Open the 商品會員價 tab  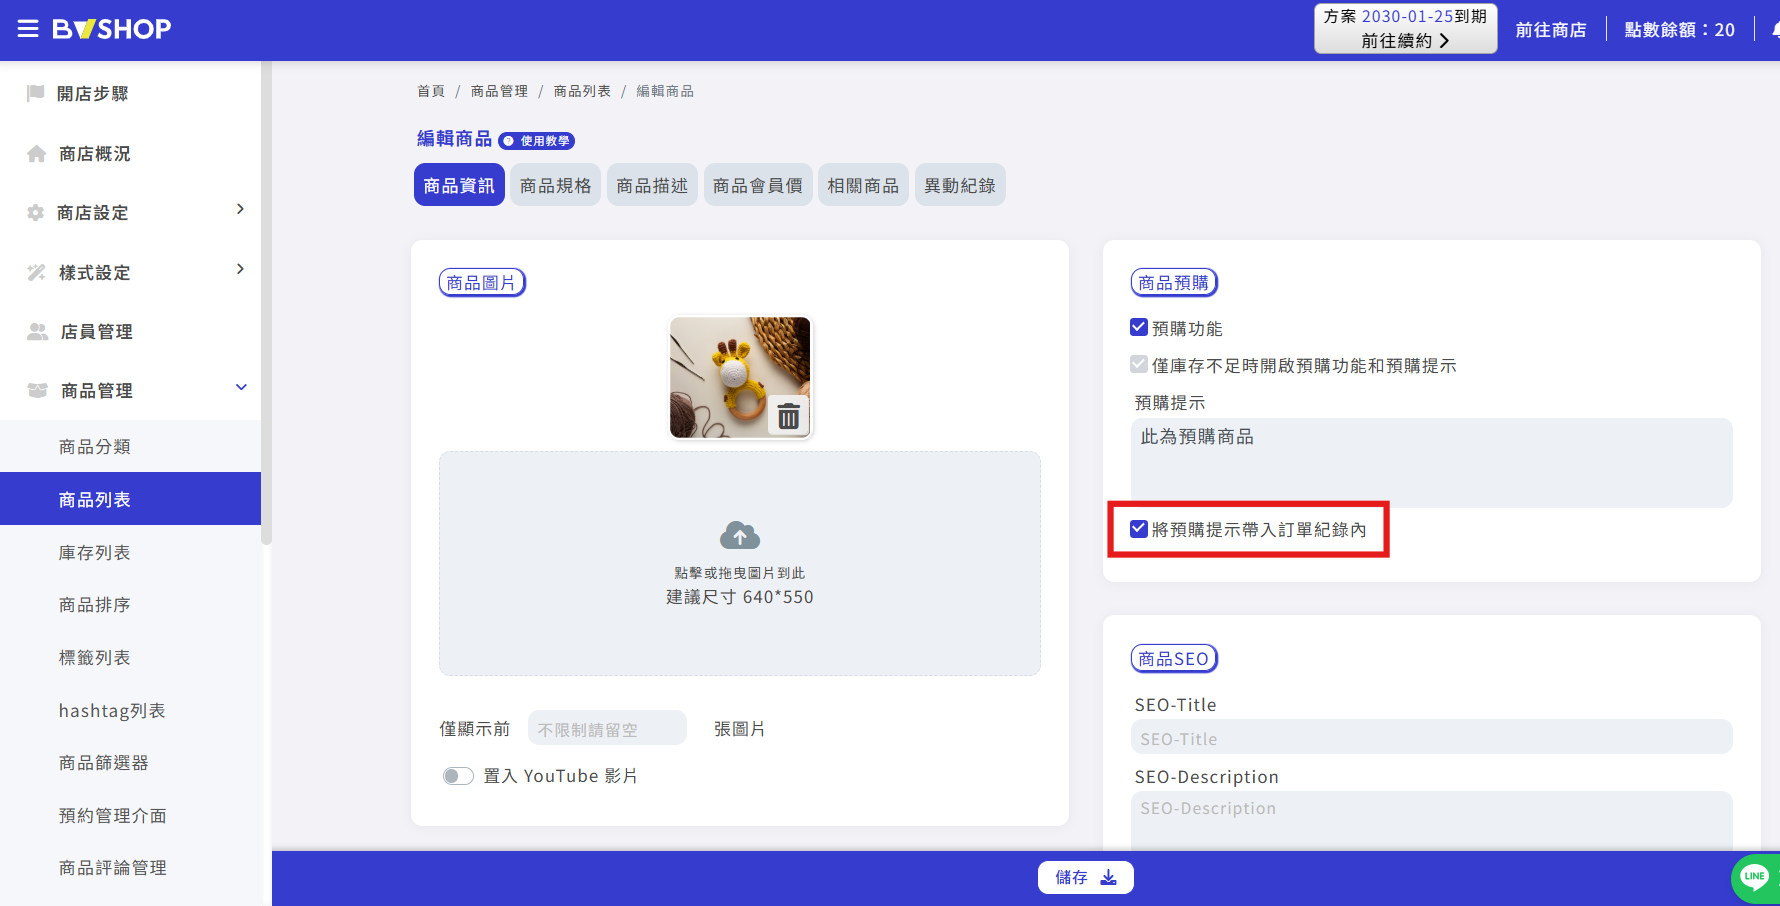758,185
